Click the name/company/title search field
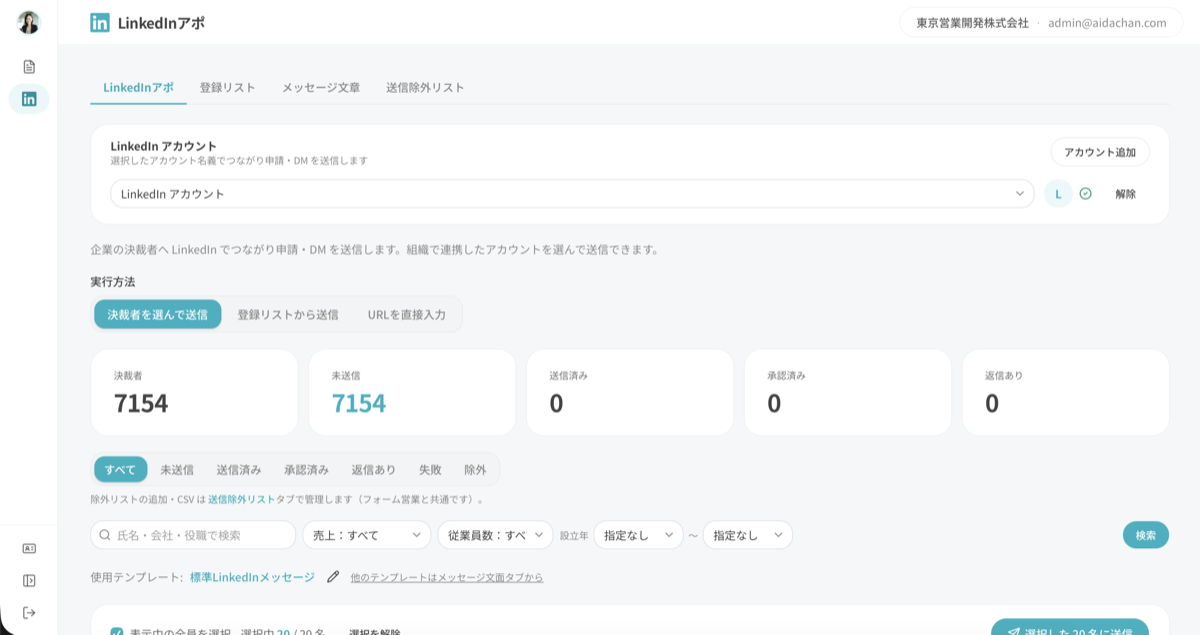Screen dimensions: 1200x635 [193, 535]
